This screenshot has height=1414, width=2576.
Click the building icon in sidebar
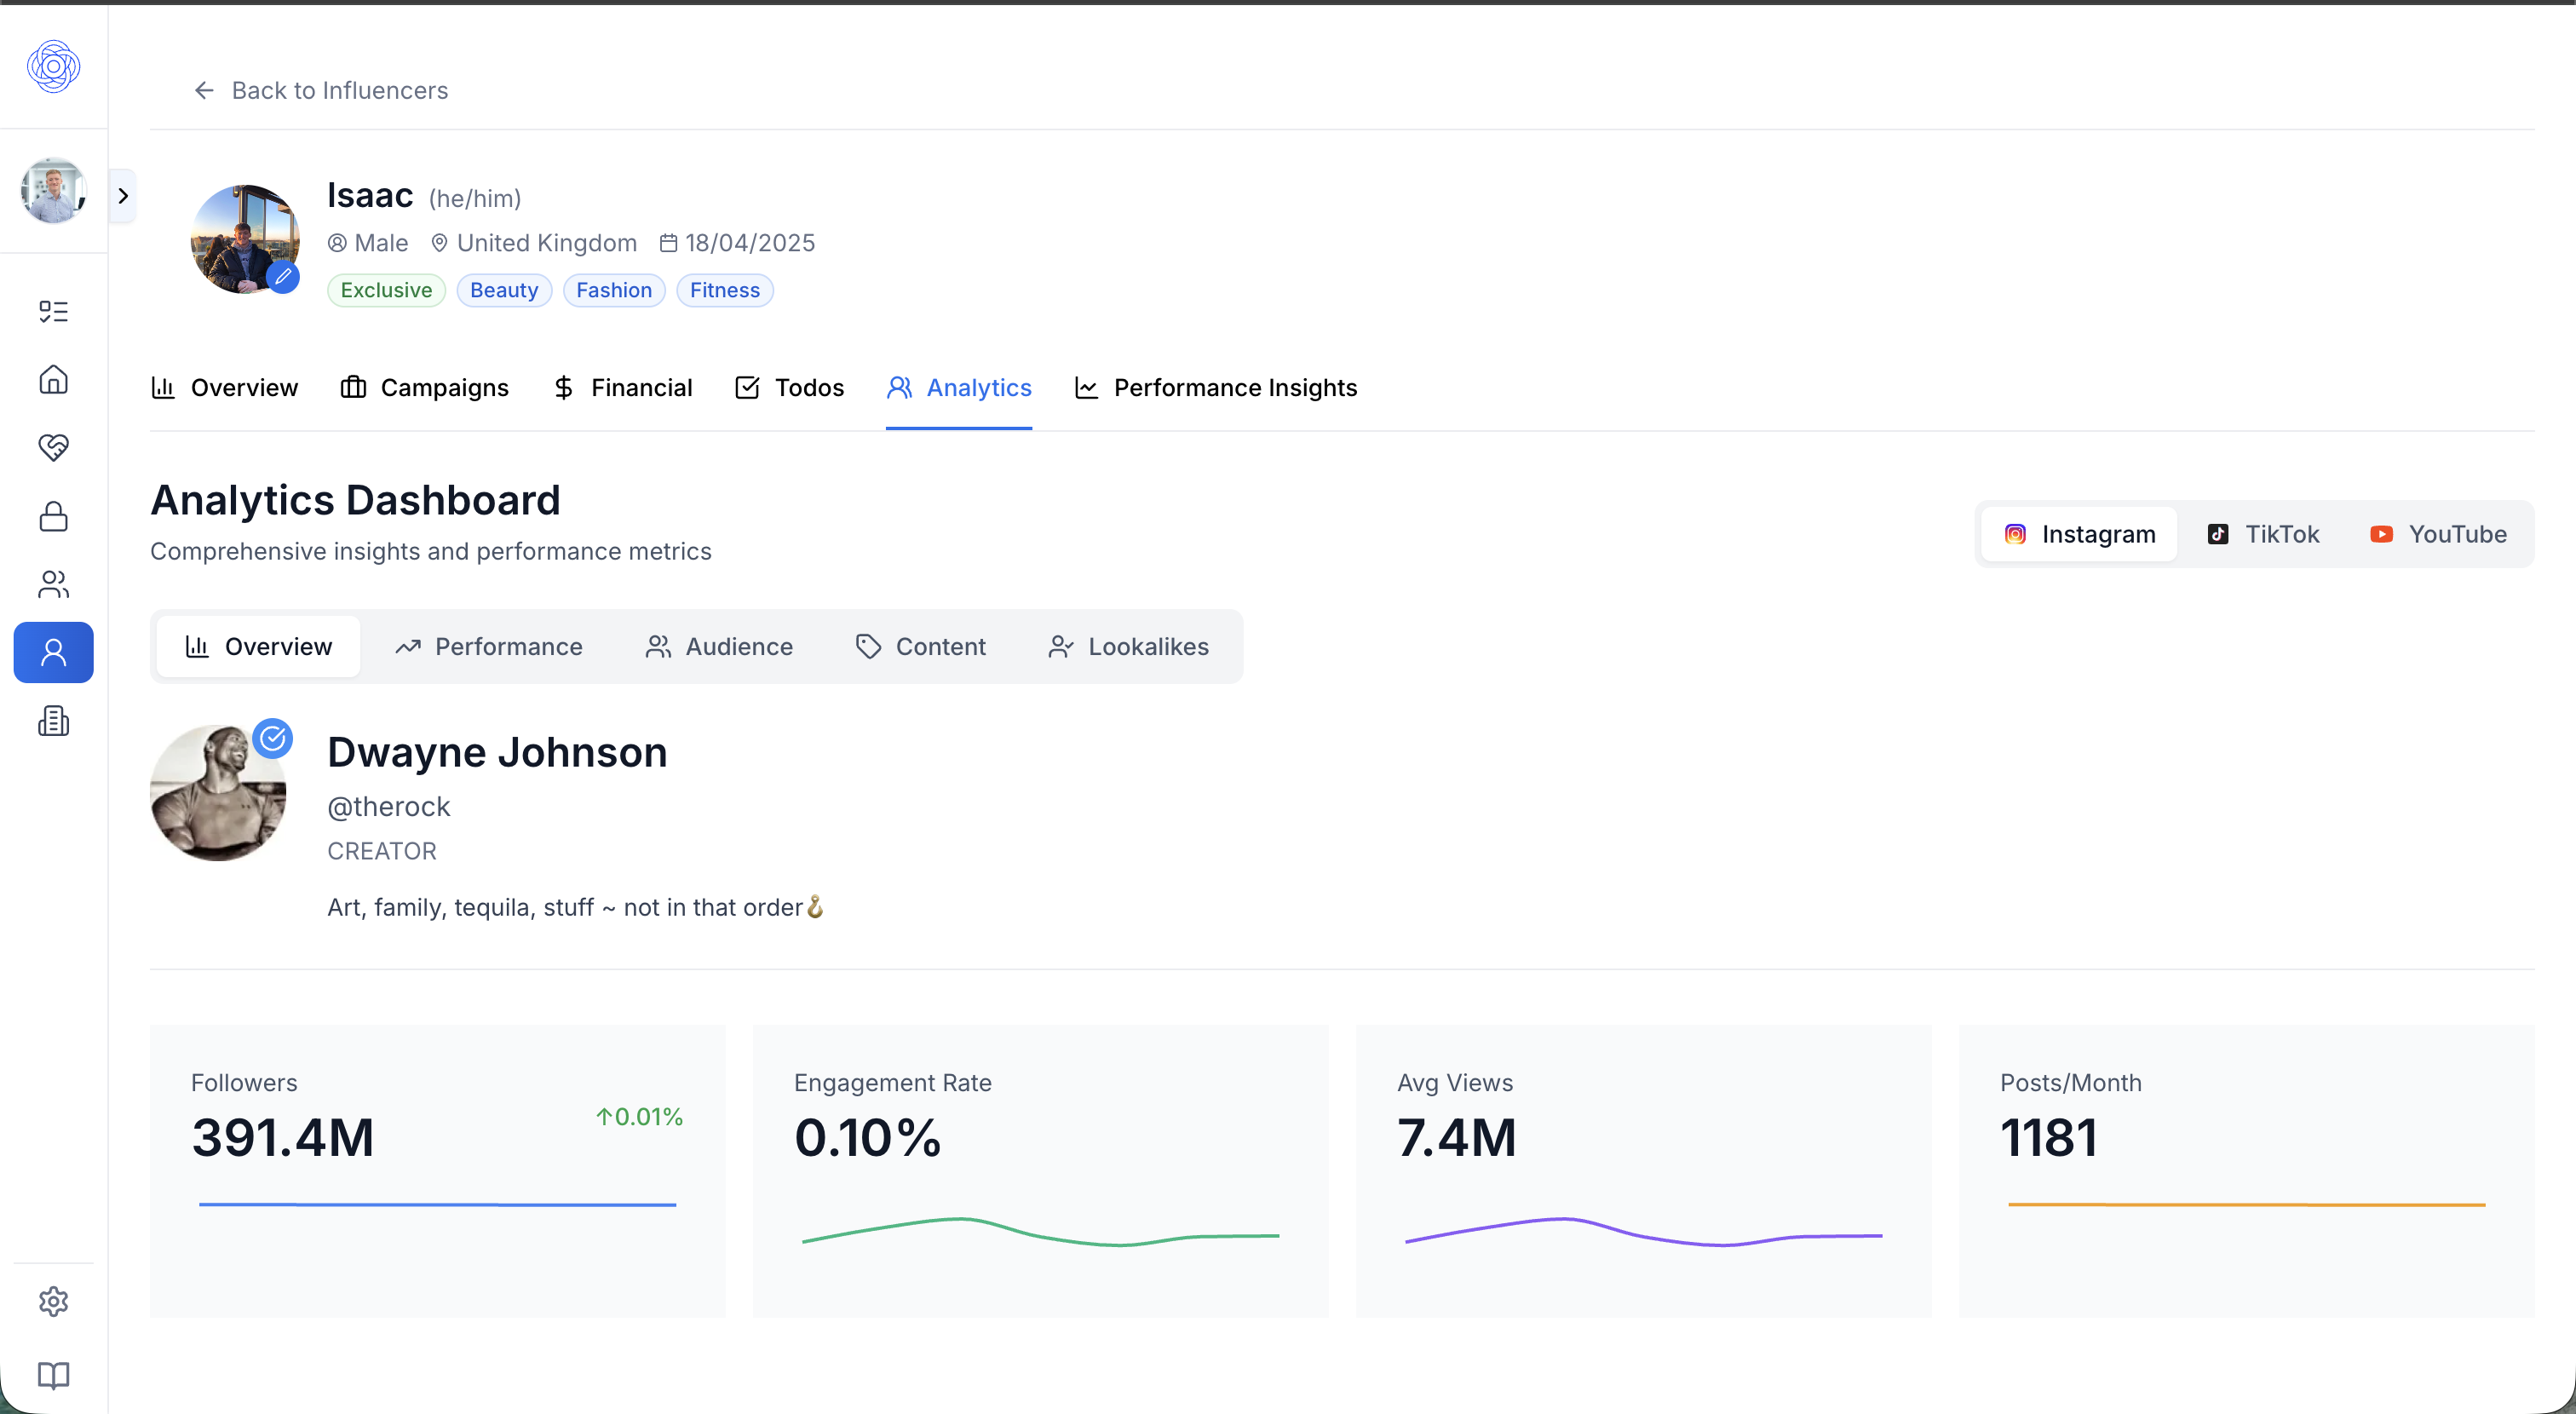pyautogui.click(x=53, y=720)
